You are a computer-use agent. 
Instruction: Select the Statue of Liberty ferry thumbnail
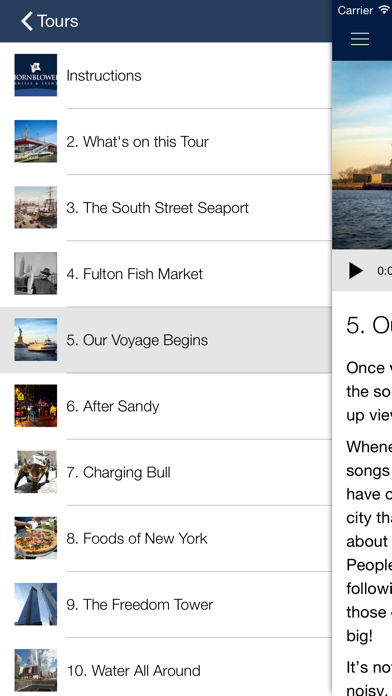click(36, 340)
